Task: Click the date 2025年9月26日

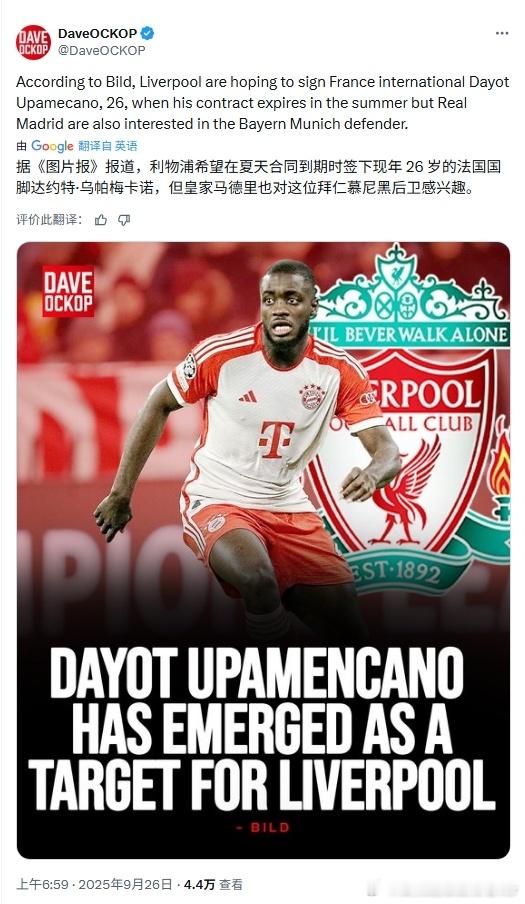Action: click(126, 884)
